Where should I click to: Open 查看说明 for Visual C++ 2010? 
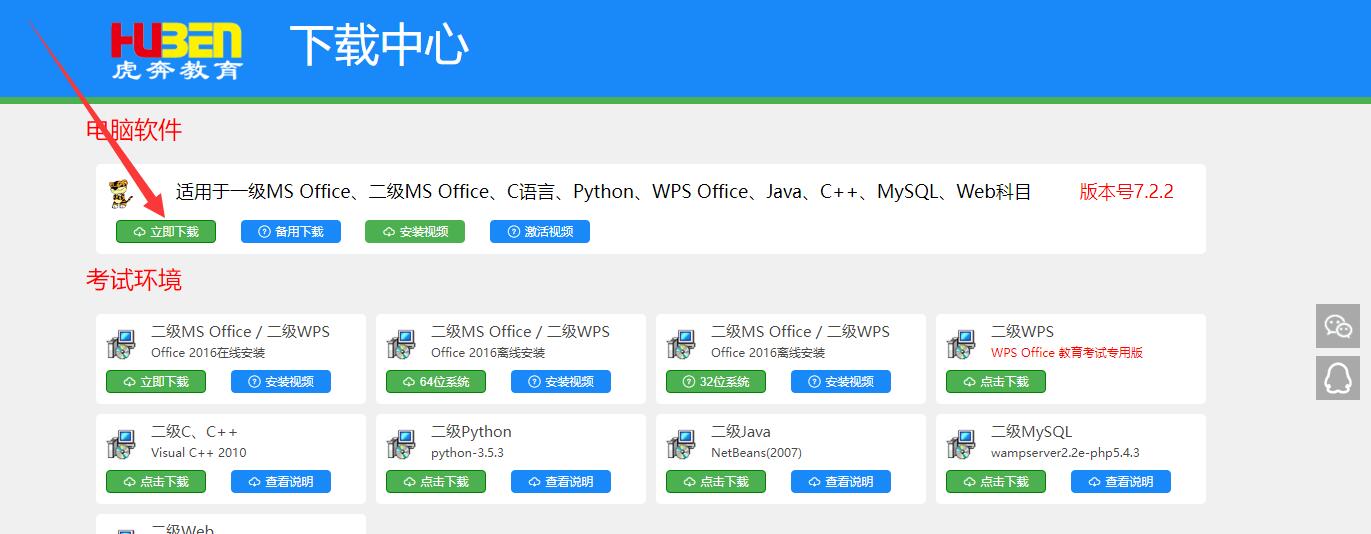pos(281,482)
